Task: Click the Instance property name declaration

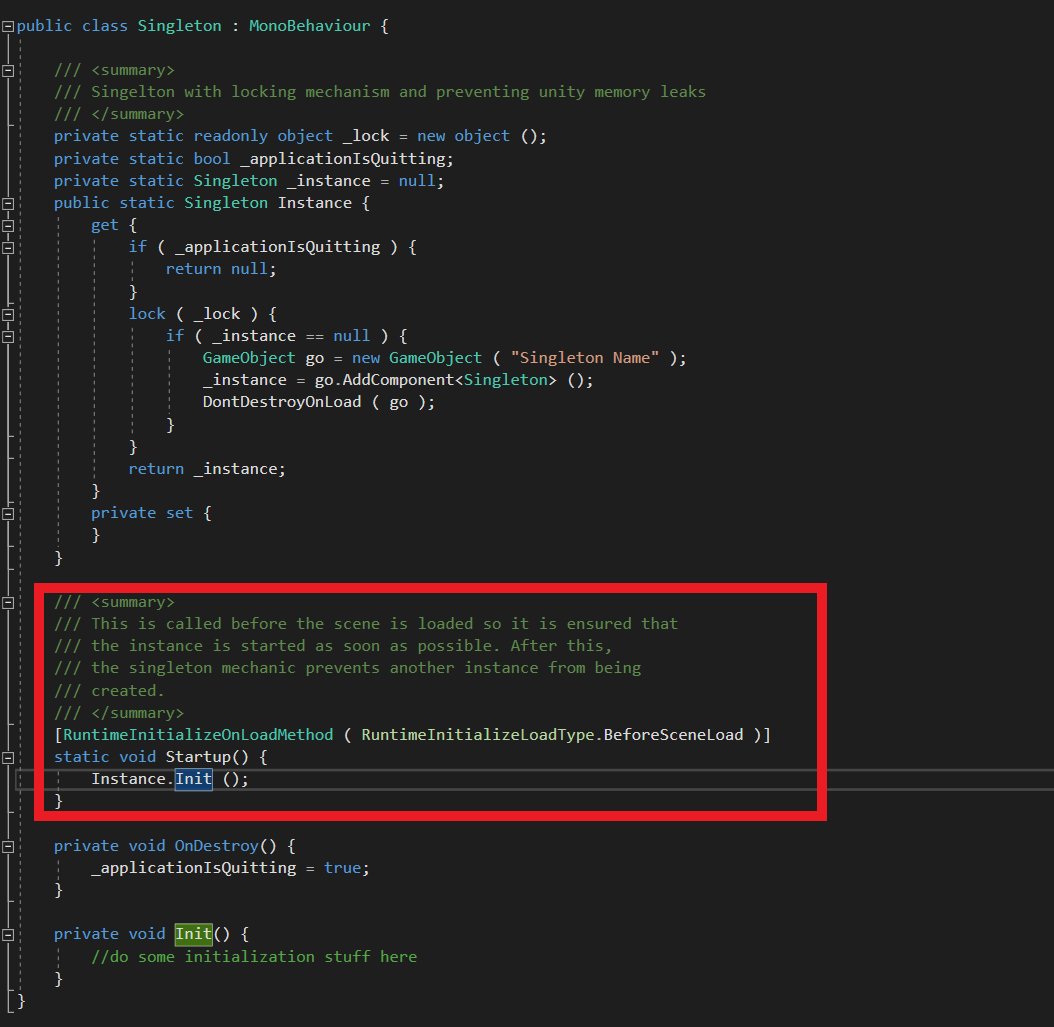Action: point(315,203)
